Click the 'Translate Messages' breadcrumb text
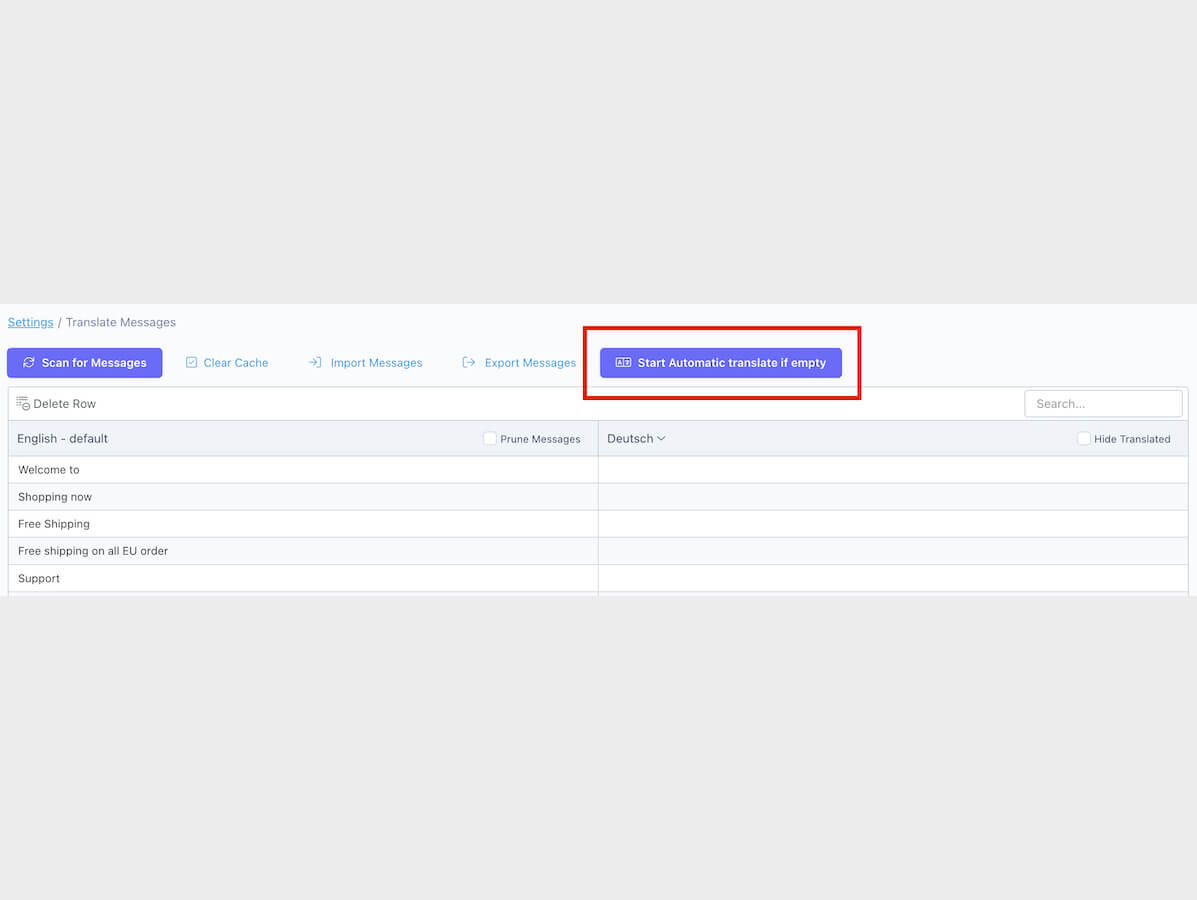Screen dimensions: 1197x900 (x=121, y=322)
